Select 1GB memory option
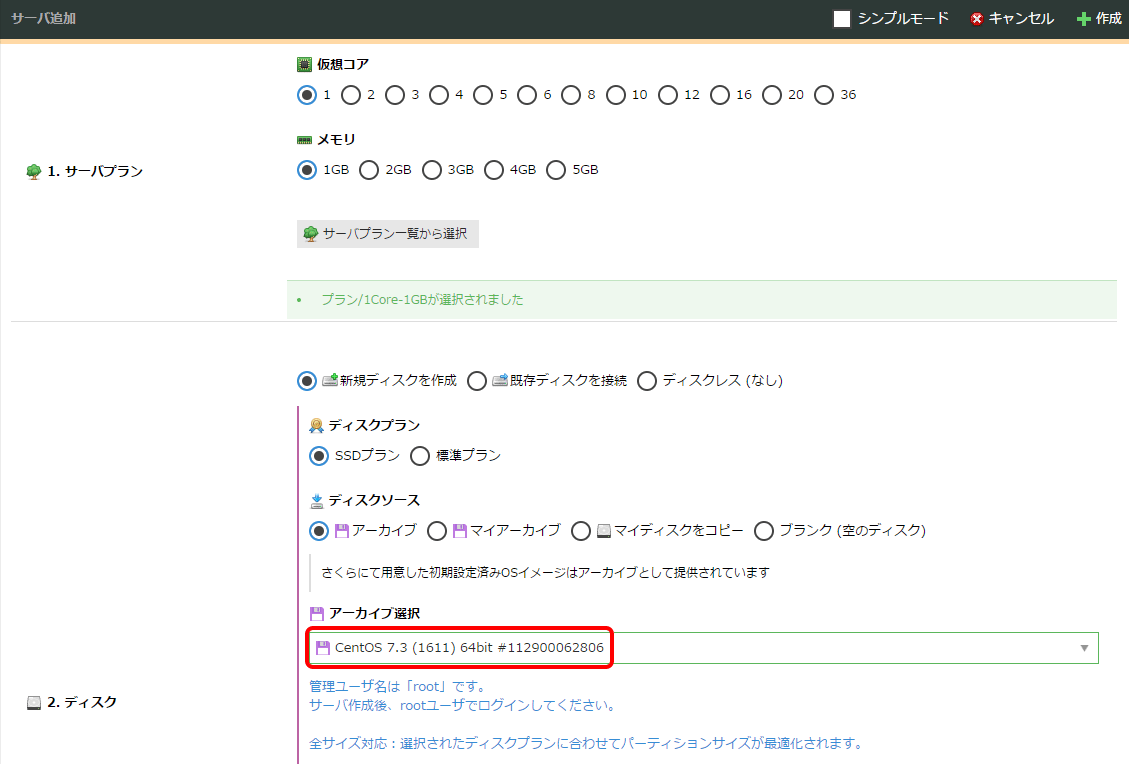The image size is (1129, 764). (x=307, y=170)
